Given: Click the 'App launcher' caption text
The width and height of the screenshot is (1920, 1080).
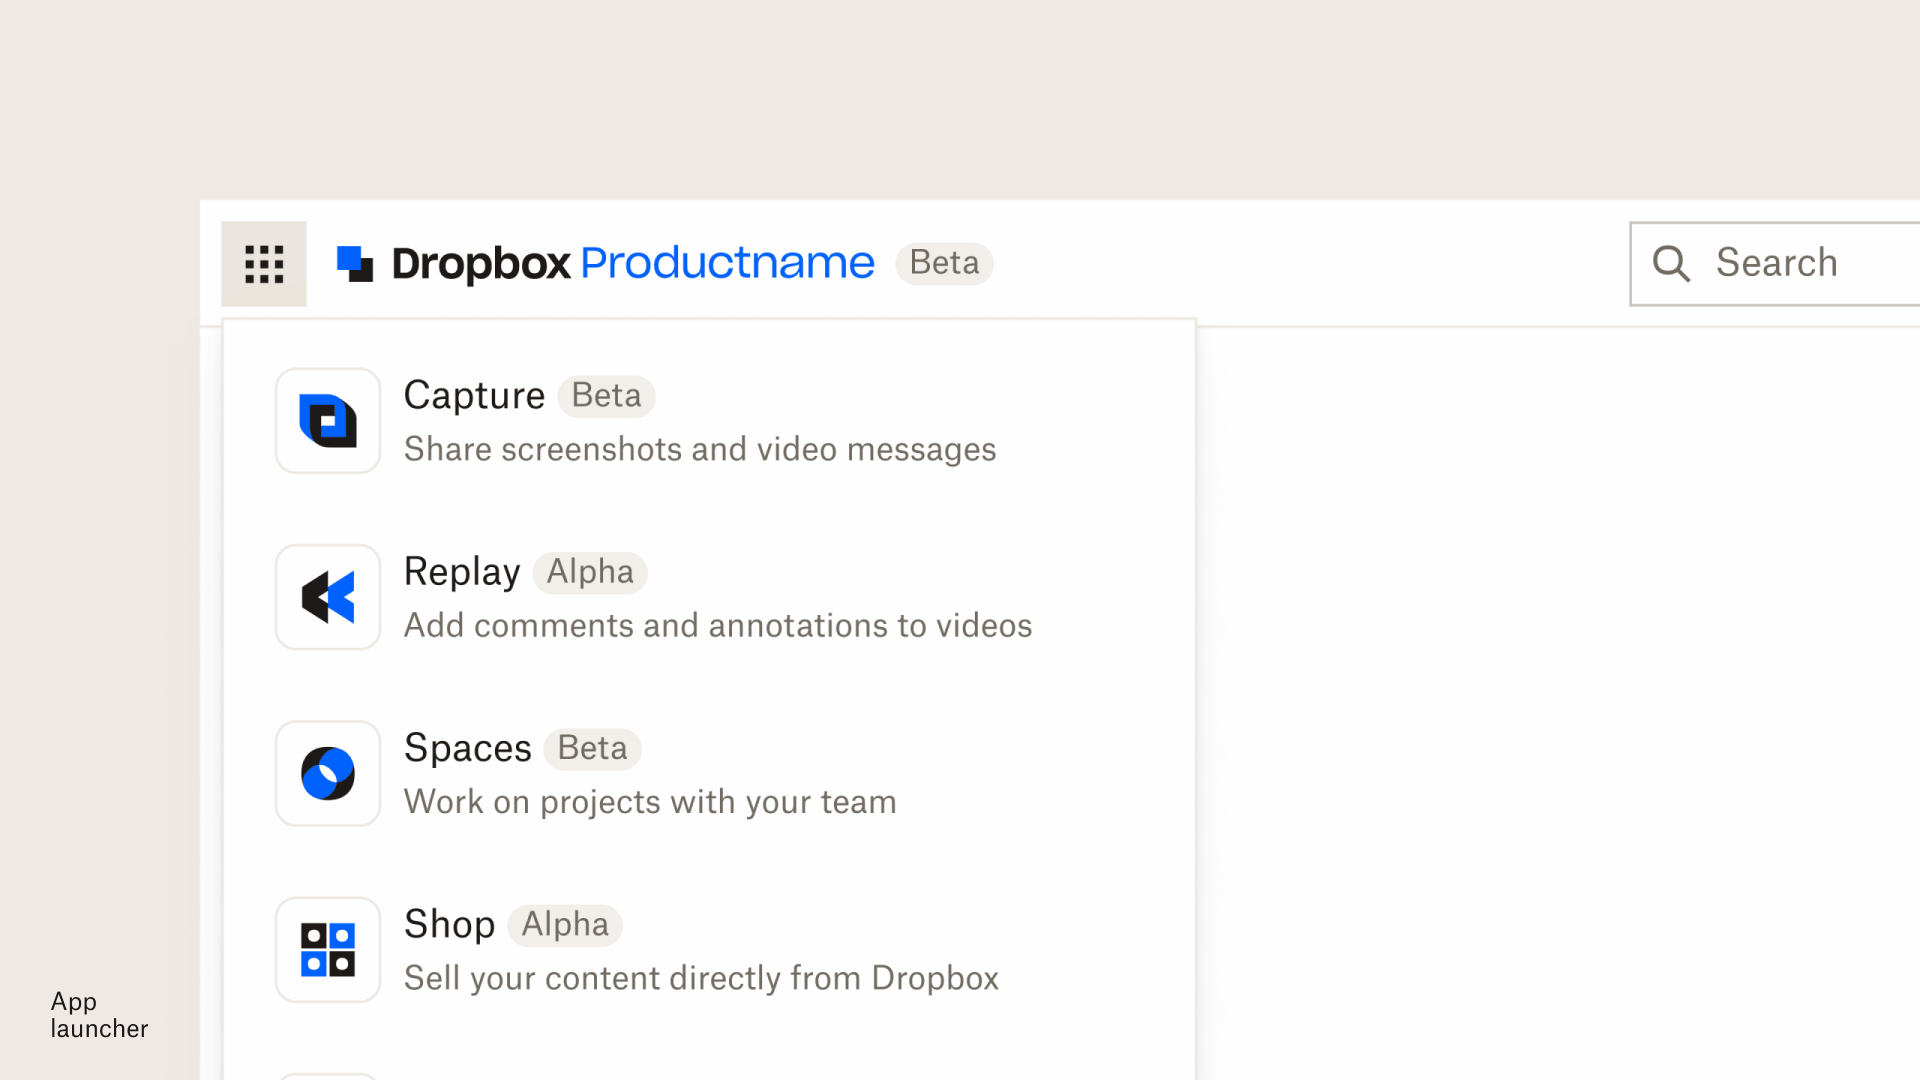Looking at the screenshot, I should [x=99, y=1015].
